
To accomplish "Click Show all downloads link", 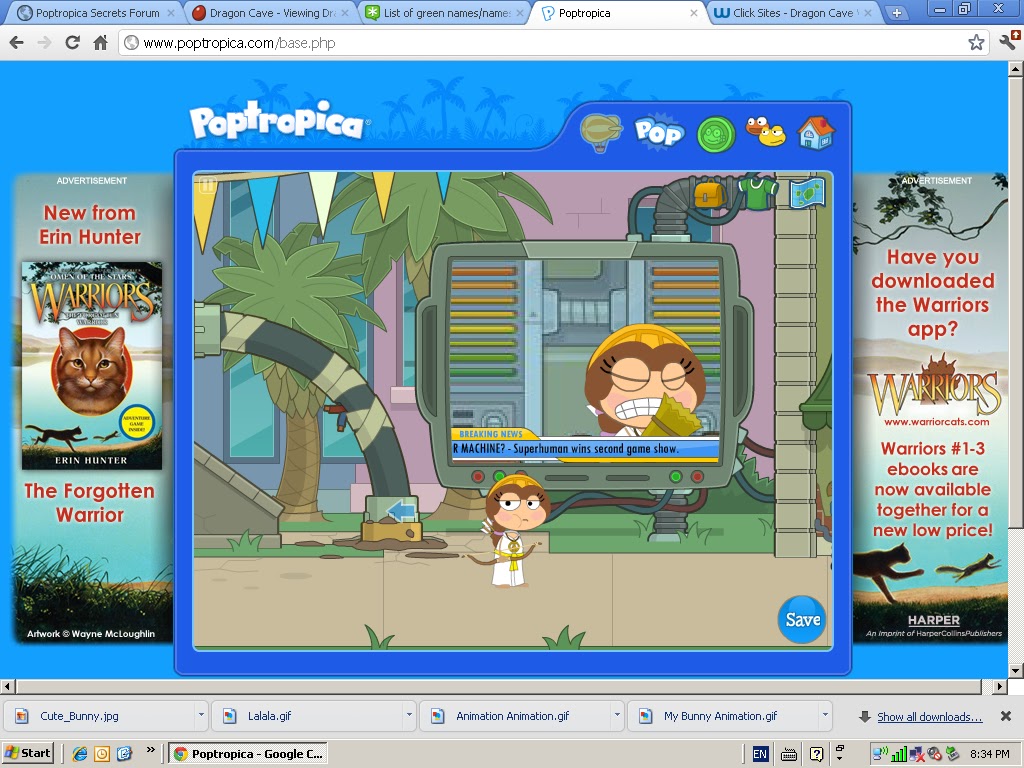I will pos(929,716).
